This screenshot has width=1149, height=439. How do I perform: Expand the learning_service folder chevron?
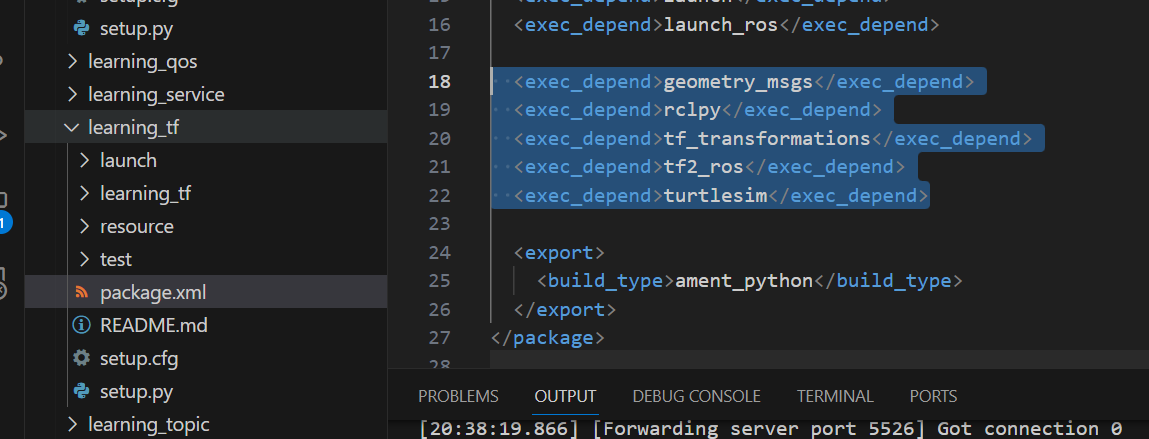tap(72, 95)
